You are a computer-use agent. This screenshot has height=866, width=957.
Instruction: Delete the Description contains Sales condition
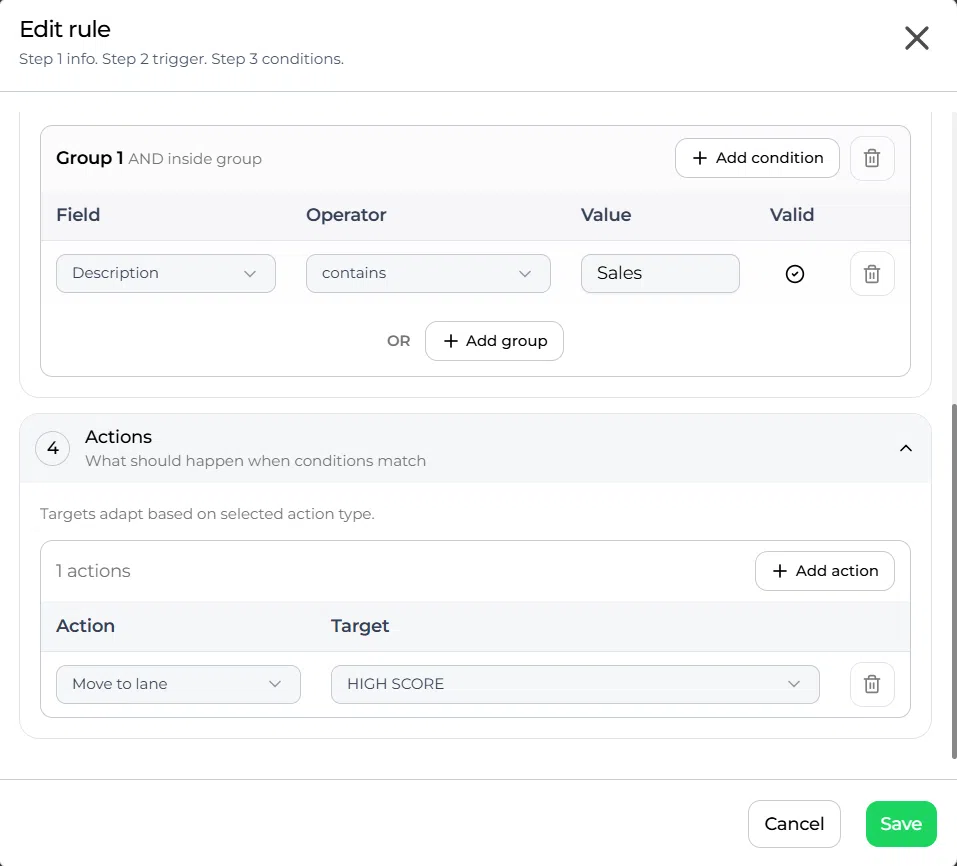tap(872, 273)
